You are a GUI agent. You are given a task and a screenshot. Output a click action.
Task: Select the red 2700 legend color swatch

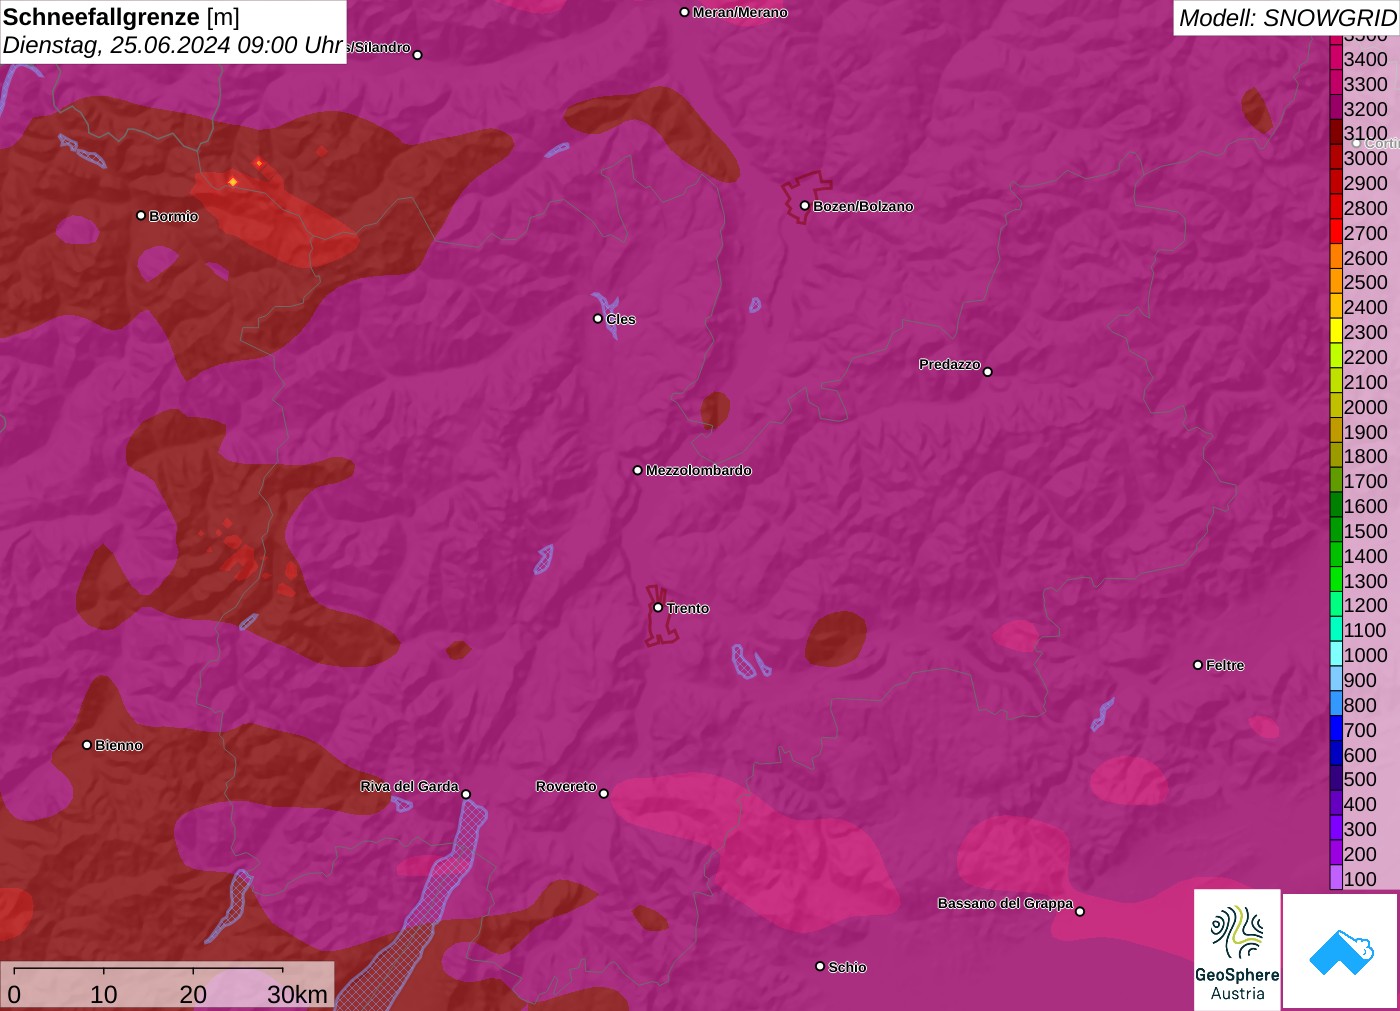click(1336, 232)
